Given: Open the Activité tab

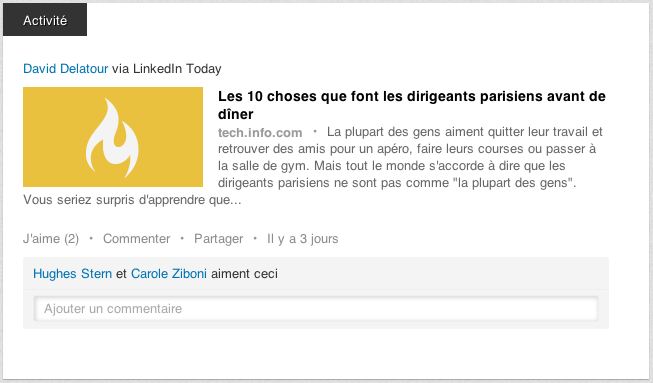Looking at the screenshot, I should pos(45,20).
